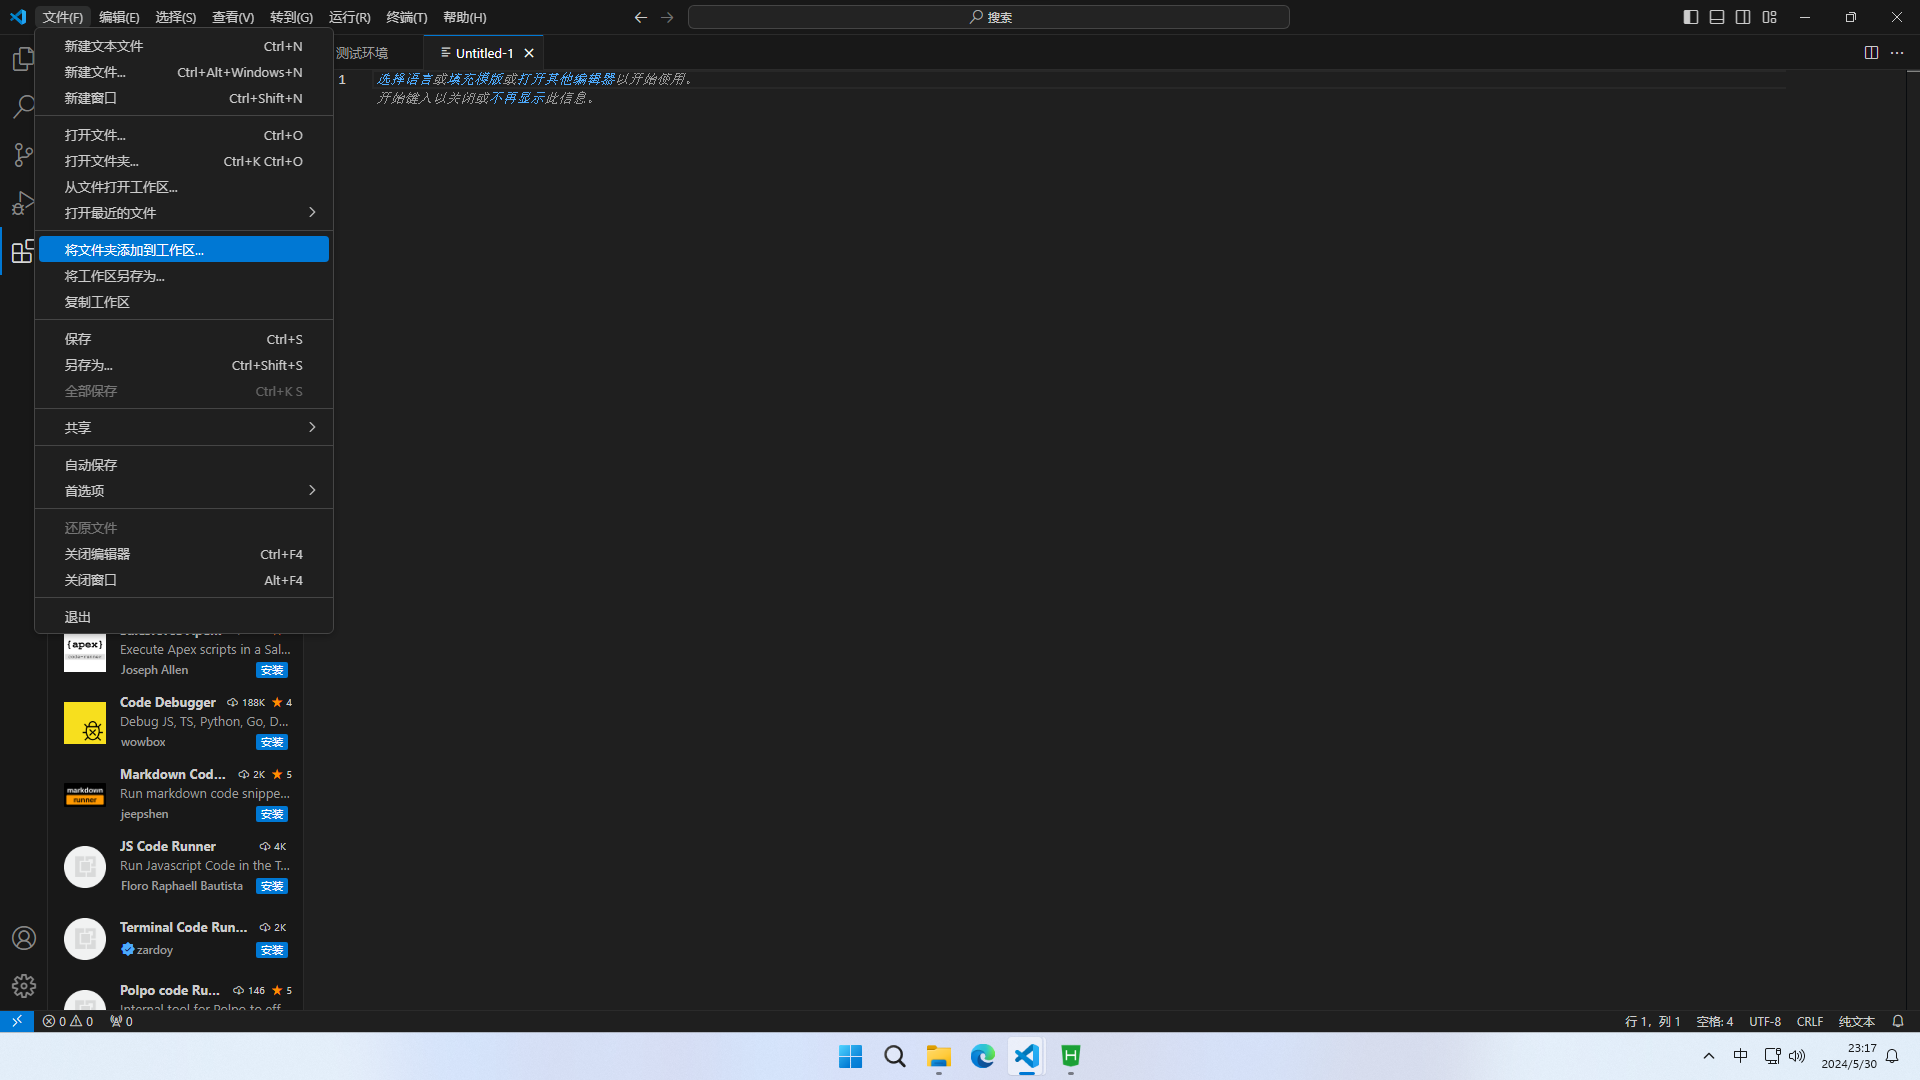
Task: Click the title bar search field
Action: click(x=988, y=17)
